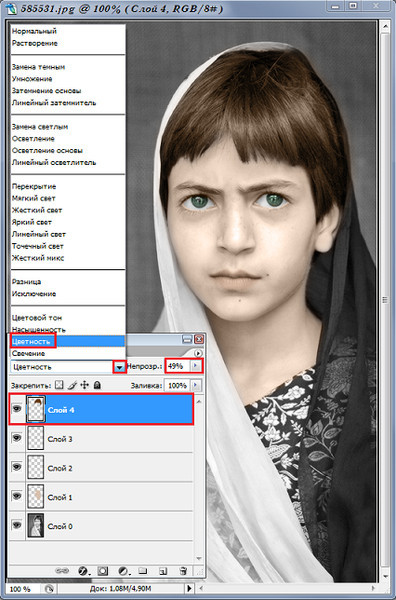Viewport: 396px width, 600px height.
Task: Choose Мягкий свет blend mode
Action: pyautogui.click(x=33, y=198)
